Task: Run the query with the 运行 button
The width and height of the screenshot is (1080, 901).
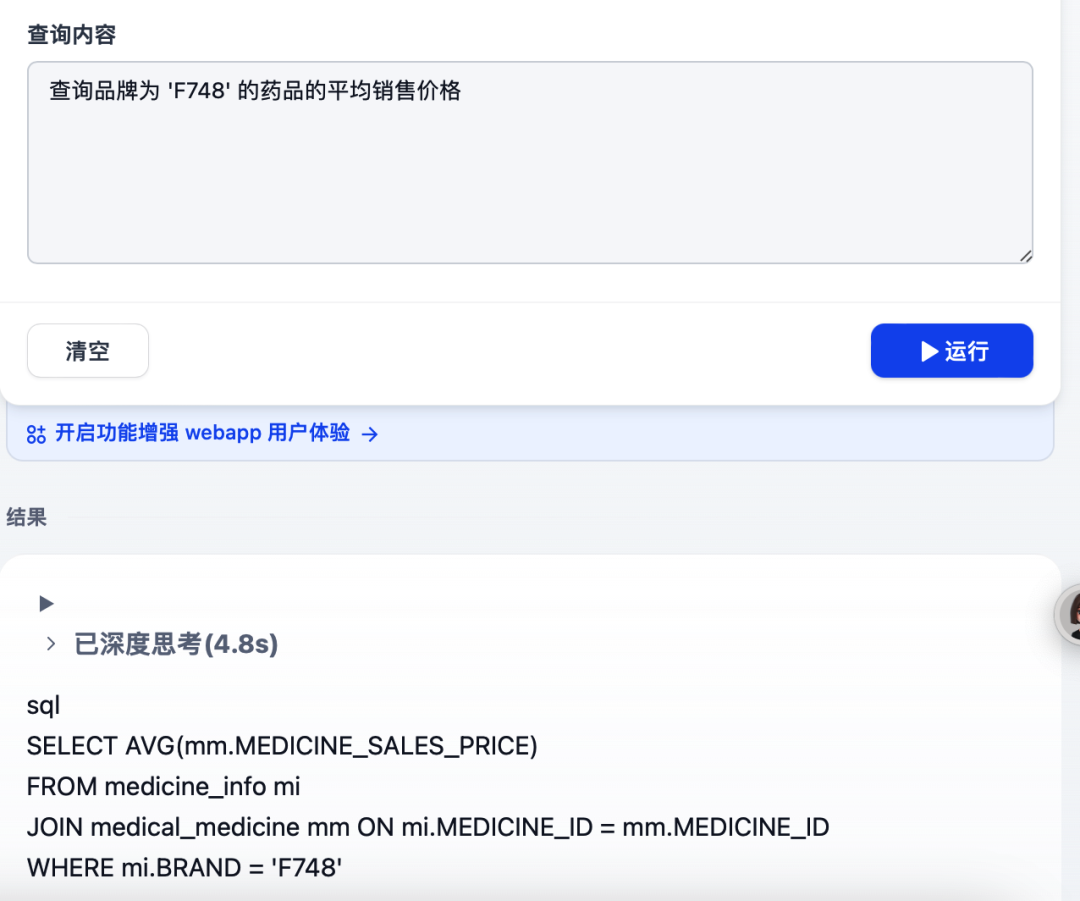Action: (951, 350)
